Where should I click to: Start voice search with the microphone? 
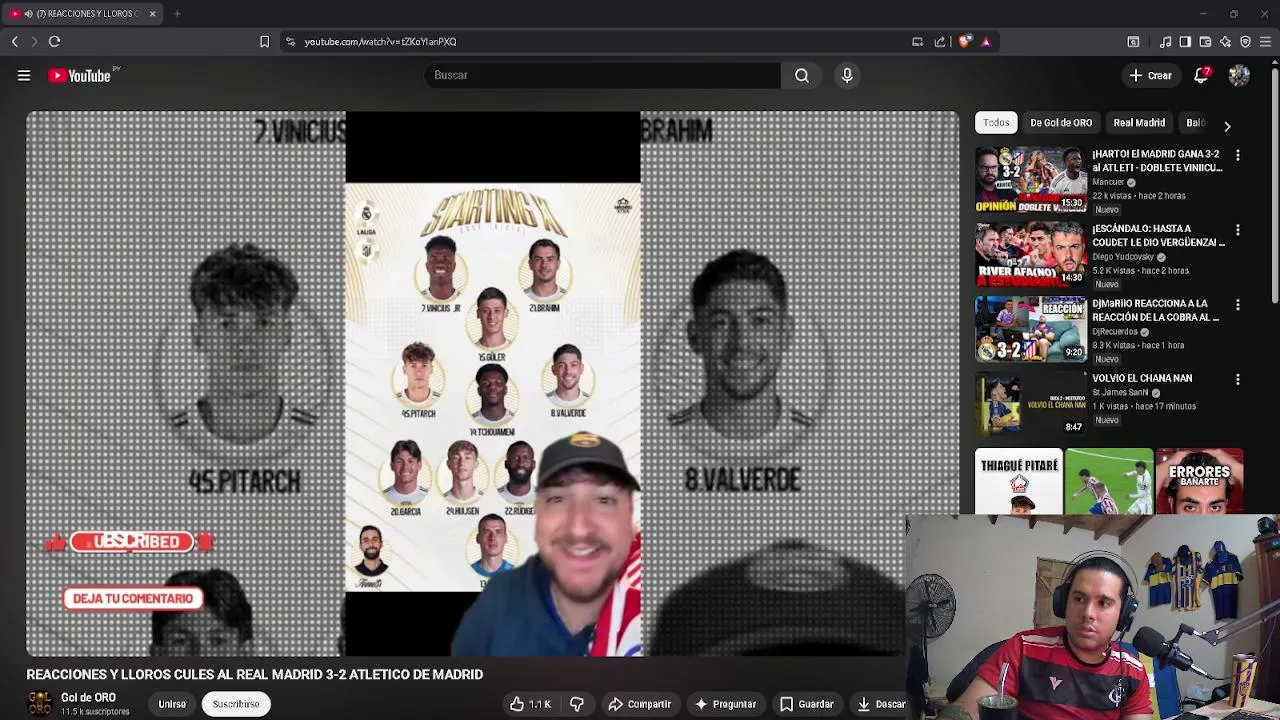click(x=847, y=75)
